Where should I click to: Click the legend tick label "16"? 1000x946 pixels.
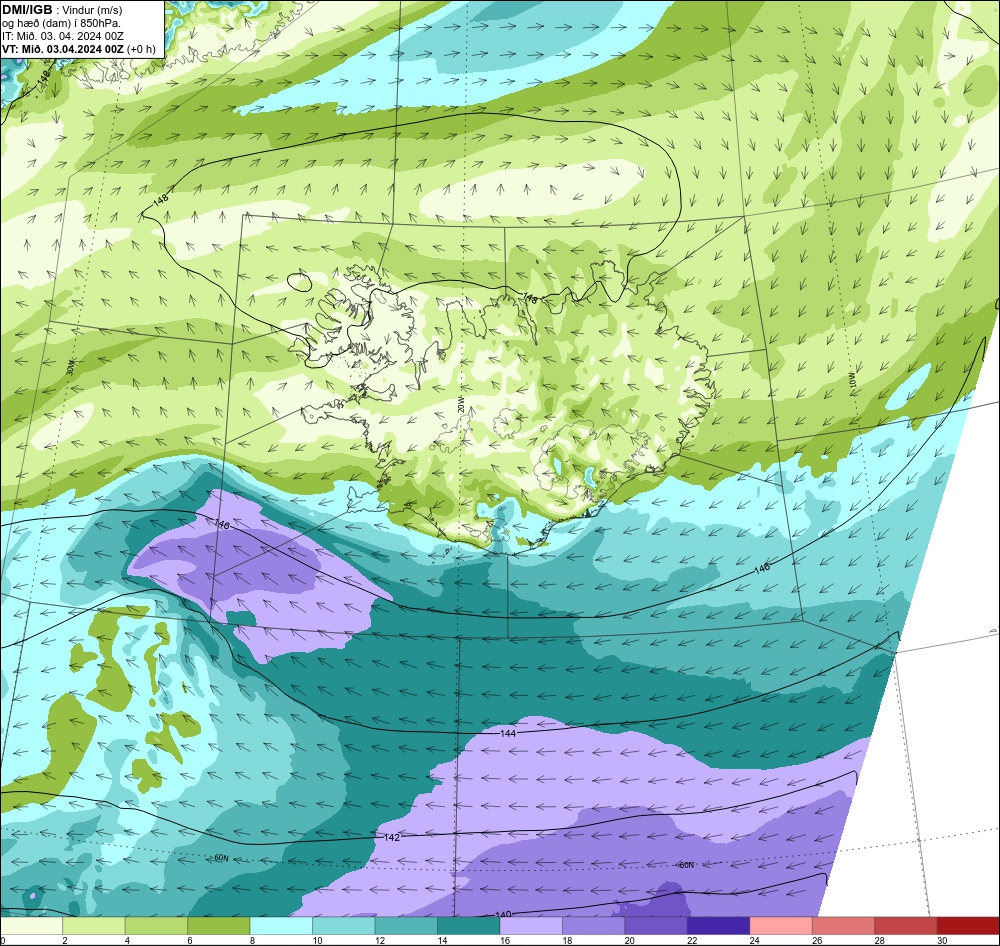(x=504, y=940)
